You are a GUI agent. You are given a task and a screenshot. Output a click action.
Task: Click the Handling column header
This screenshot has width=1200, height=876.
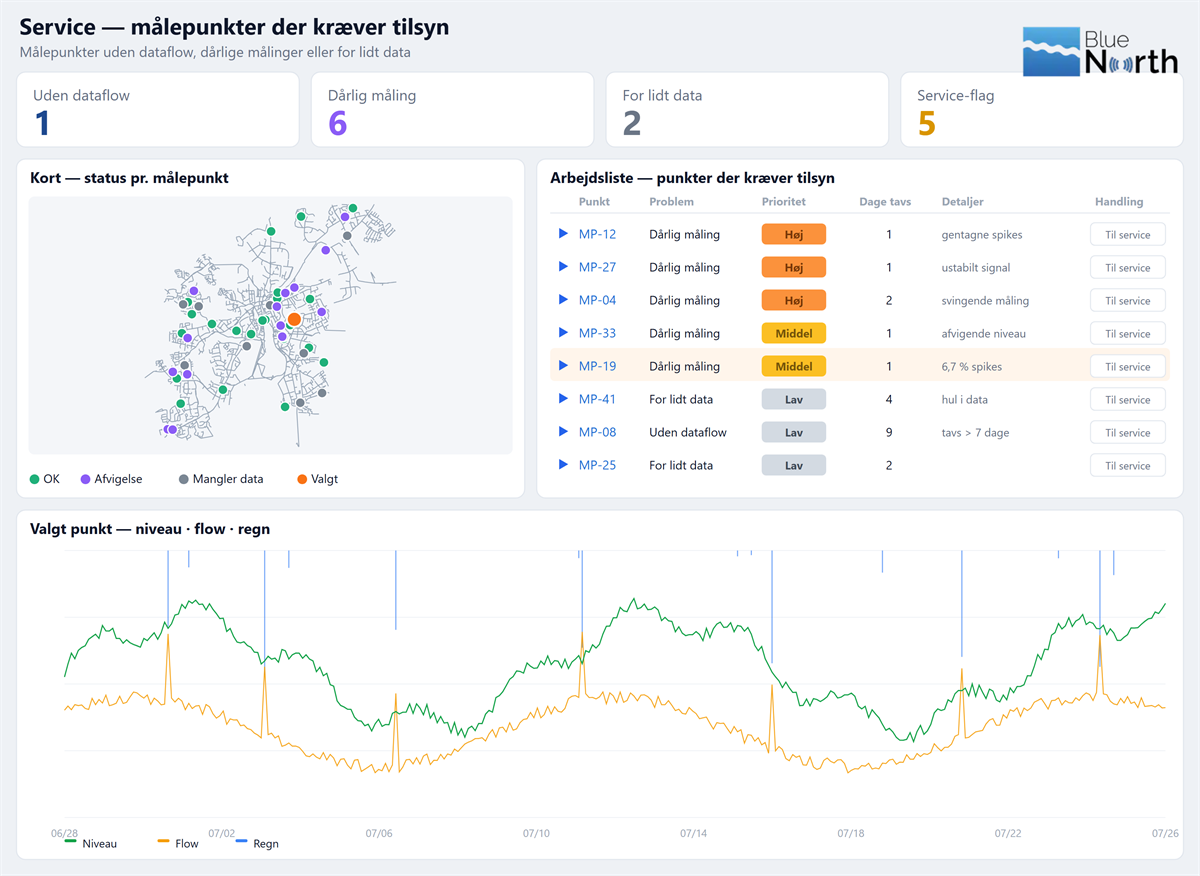(1119, 202)
